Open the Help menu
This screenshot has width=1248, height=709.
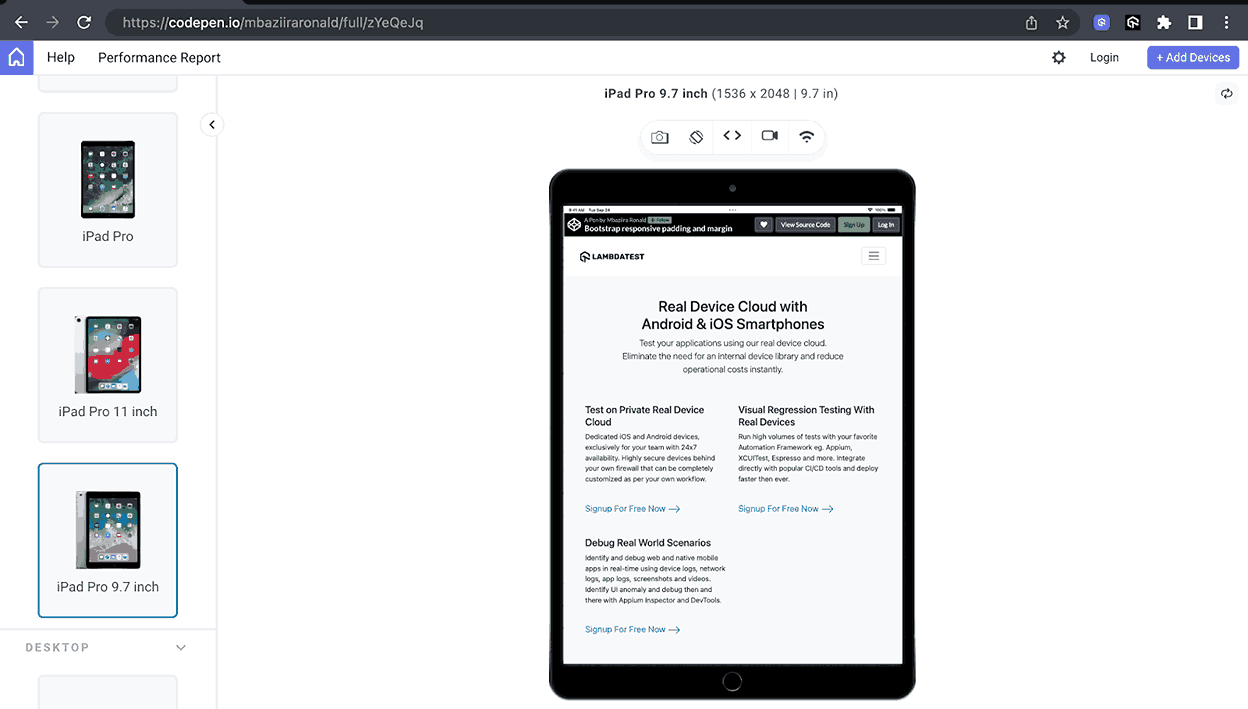click(x=60, y=57)
